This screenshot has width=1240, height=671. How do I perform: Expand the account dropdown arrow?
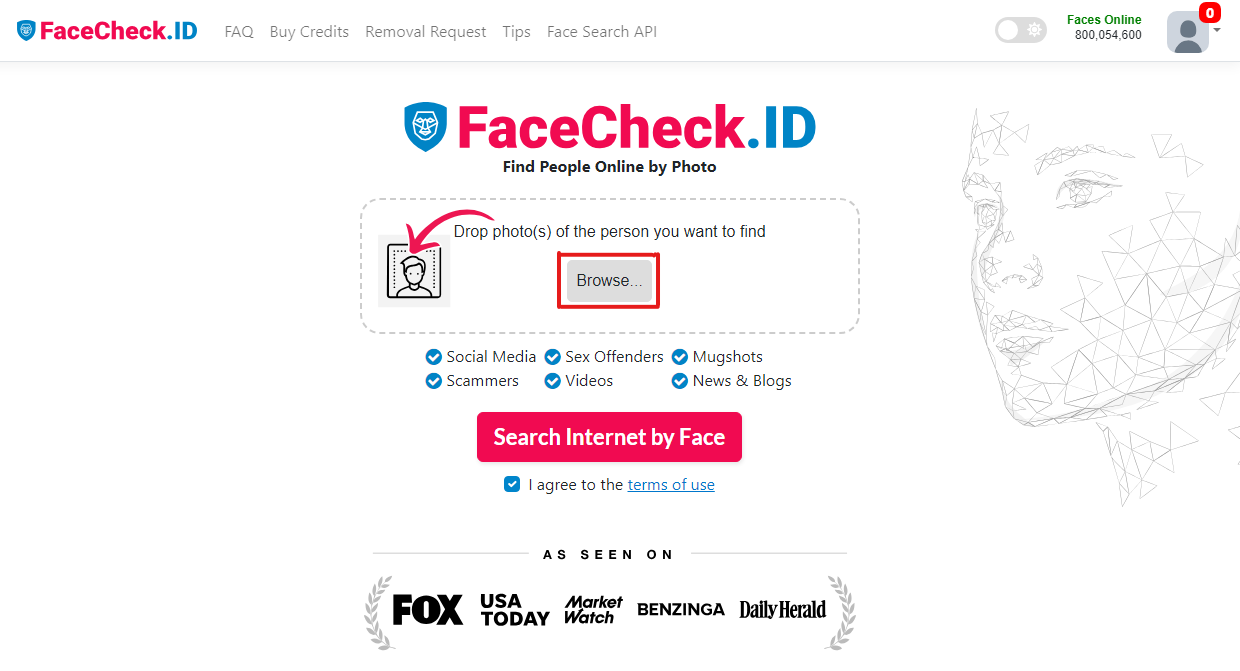[x=1217, y=30]
